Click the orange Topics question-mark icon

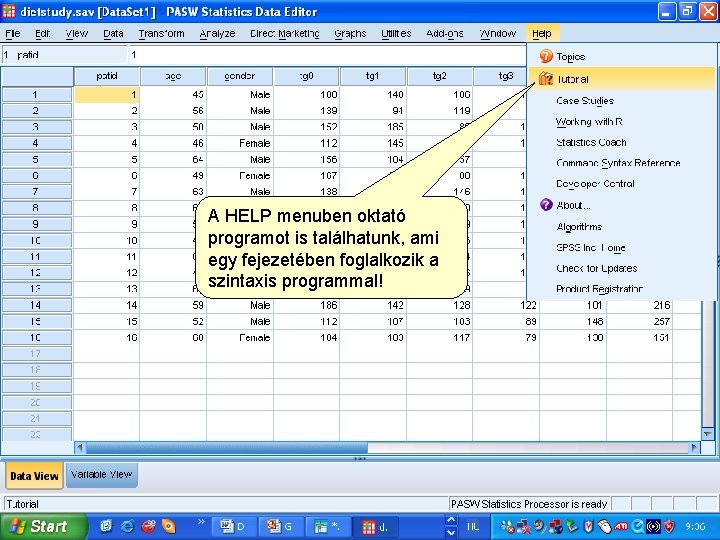(546, 56)
